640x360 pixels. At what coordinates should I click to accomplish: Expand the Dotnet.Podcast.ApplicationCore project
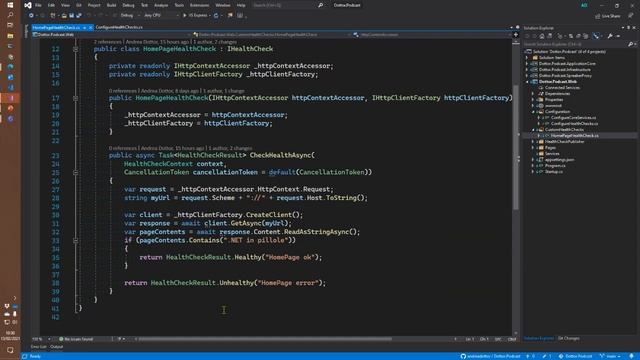click(x=527, y=64)
